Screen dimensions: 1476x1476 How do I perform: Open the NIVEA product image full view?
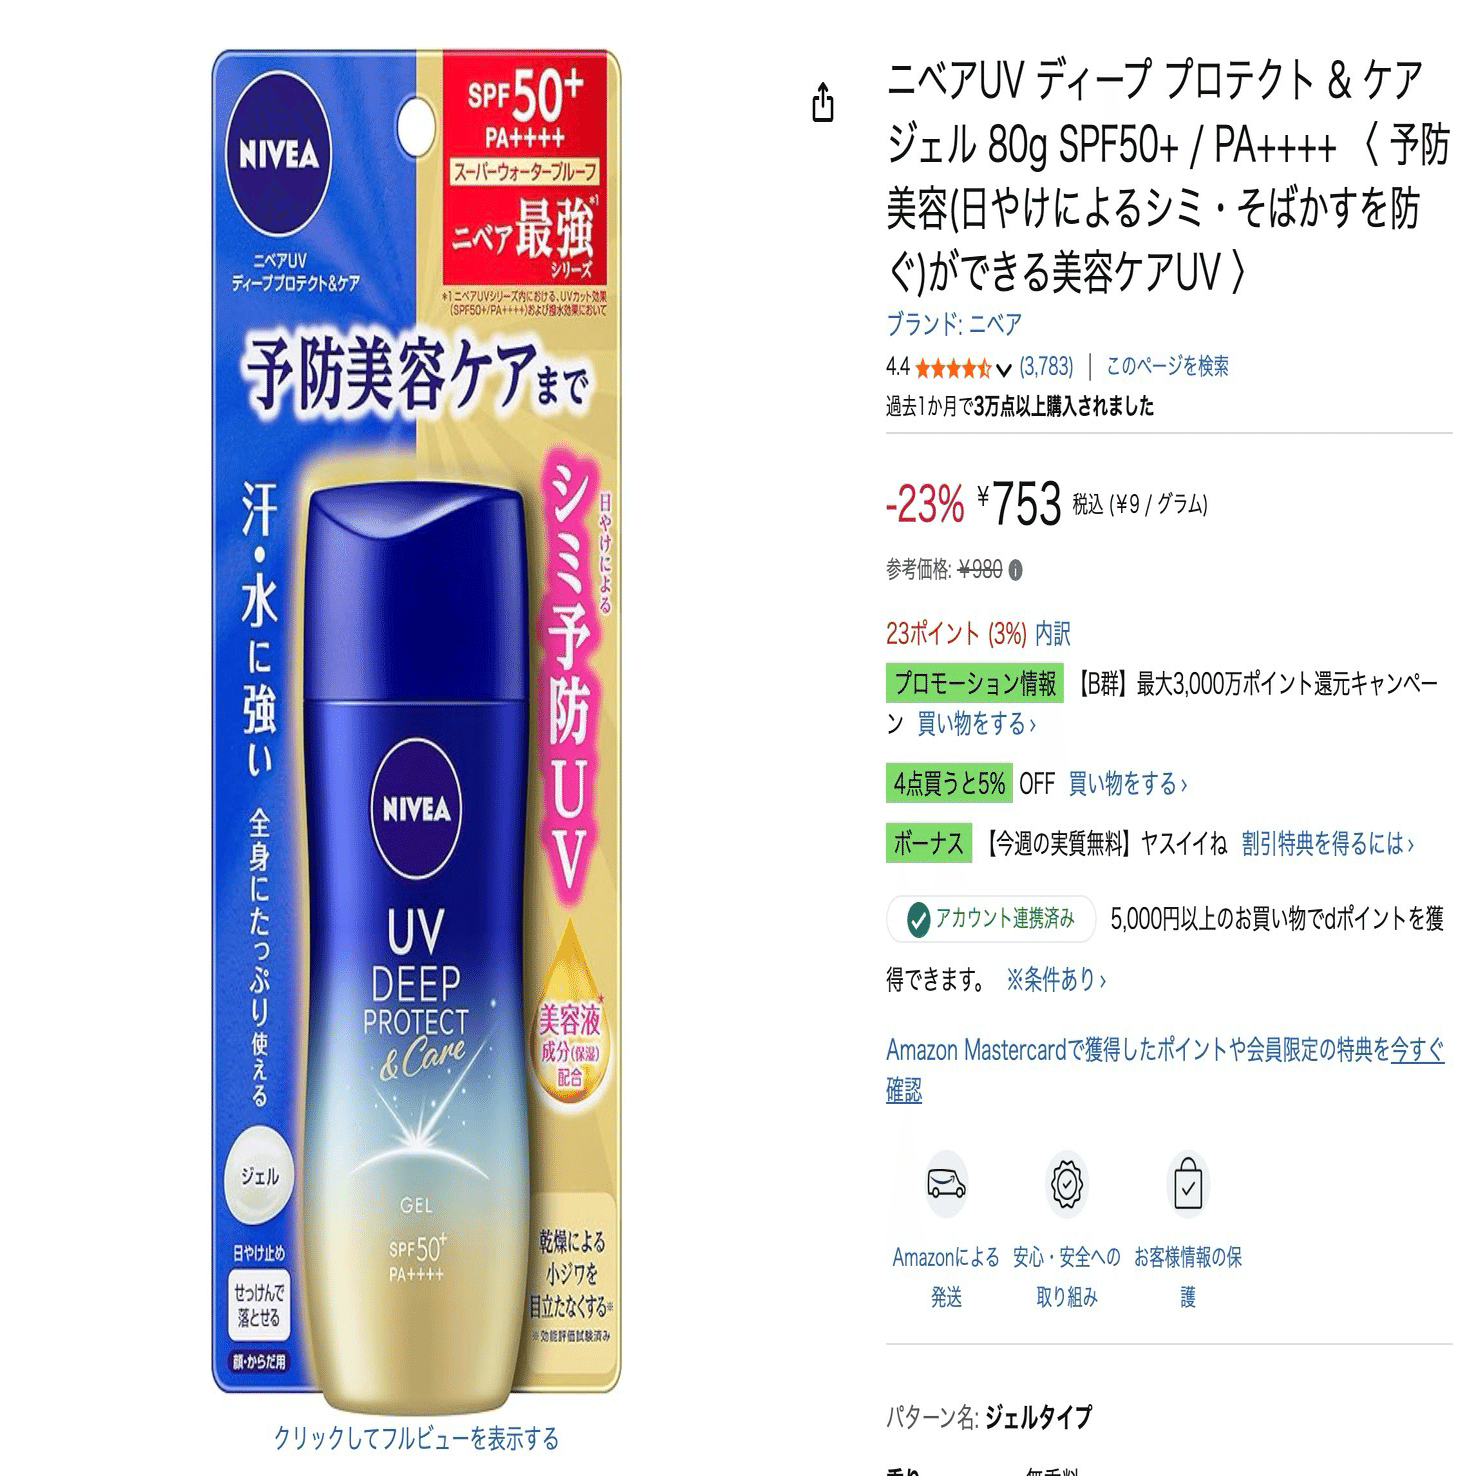pos(417,725)
